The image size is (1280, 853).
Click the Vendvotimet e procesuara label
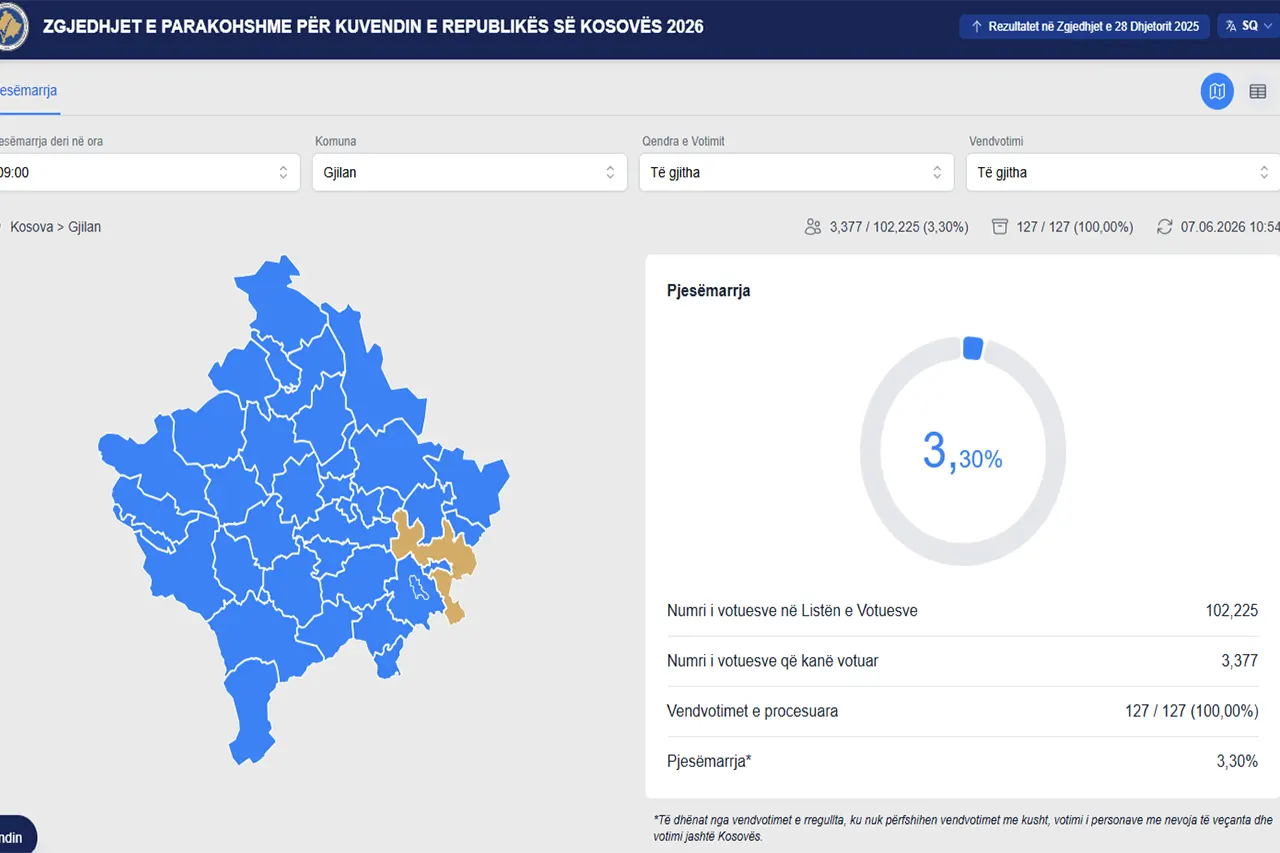tap(752, 712)
